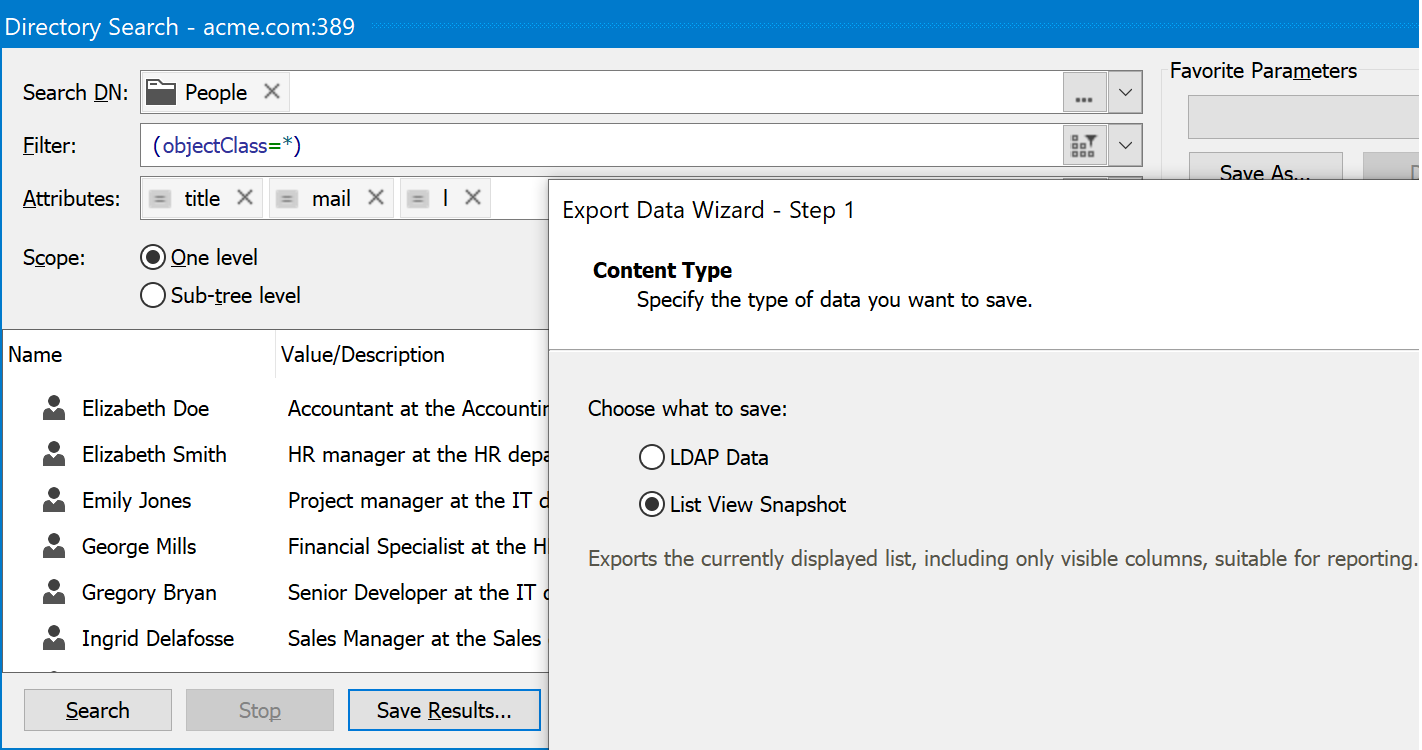The image size is (1422, 750).
Task: Select the One level scope radio button
Action: click(153, 258)
